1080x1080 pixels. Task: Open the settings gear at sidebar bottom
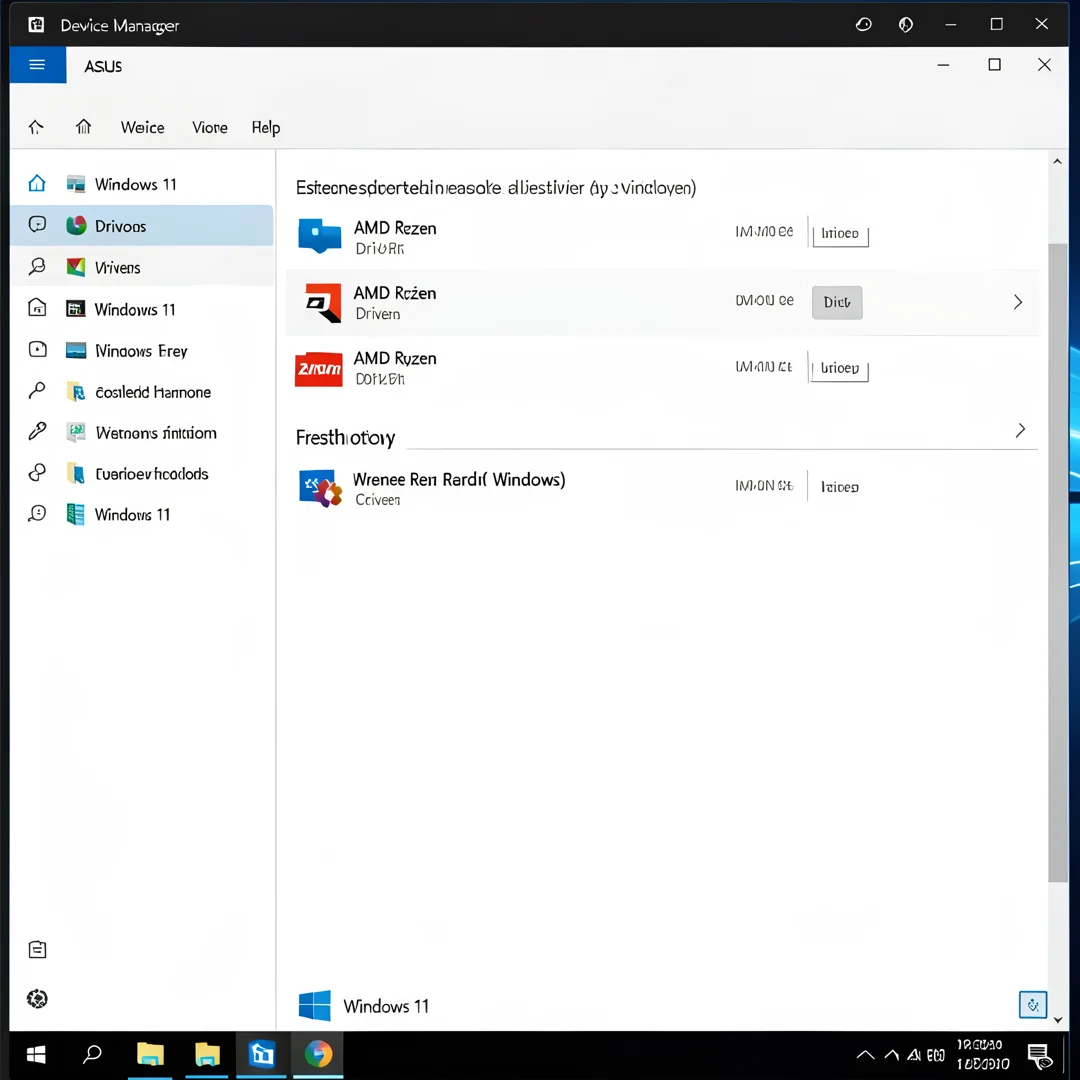pos(37,999)
